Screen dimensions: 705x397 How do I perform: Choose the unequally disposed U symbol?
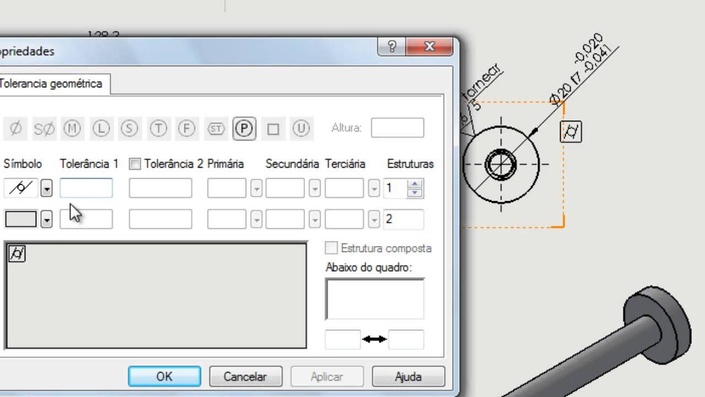[x=301, y=129]
